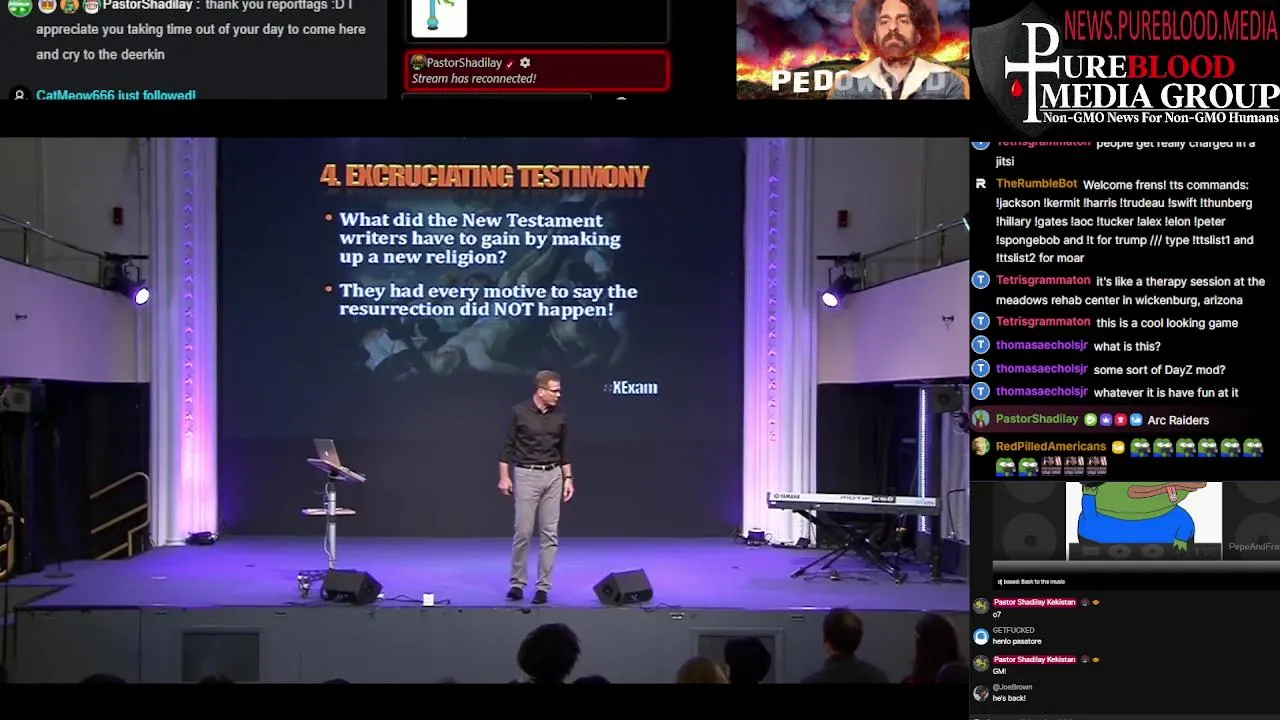Screen dimensions: 1280x720
Task: Click thomasaecholsjr avatar beside 'whatever it is have fun'
Action: point(981,392)
